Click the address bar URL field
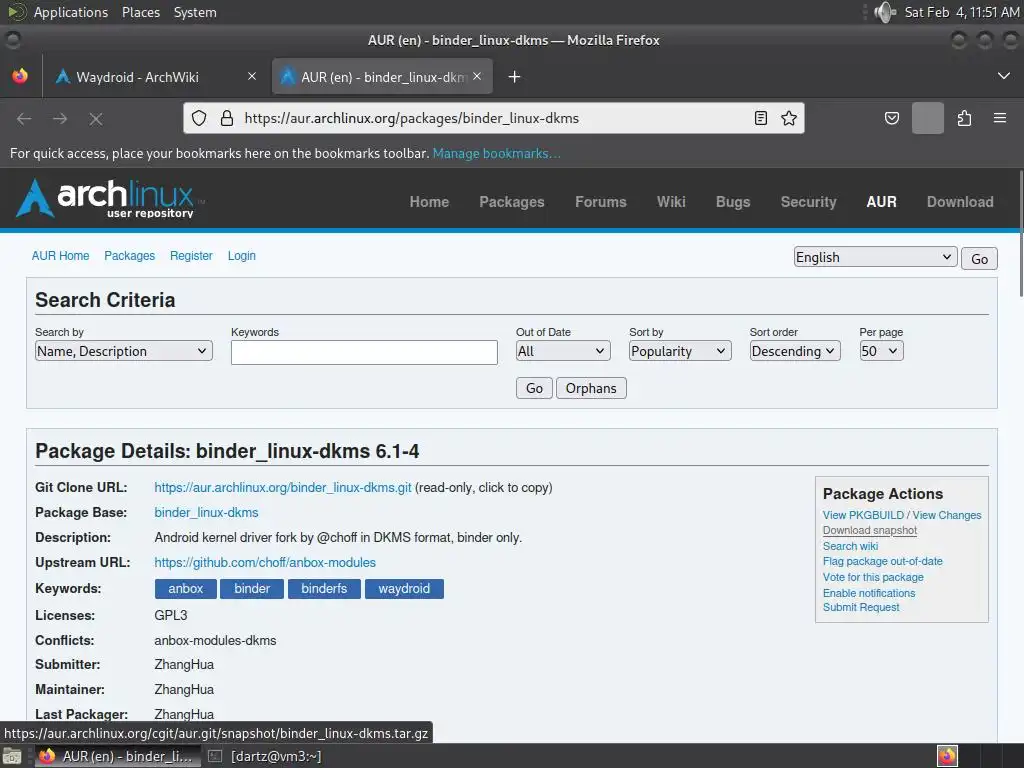This screenshot has width=1024, height=768. tap(493, 118)
